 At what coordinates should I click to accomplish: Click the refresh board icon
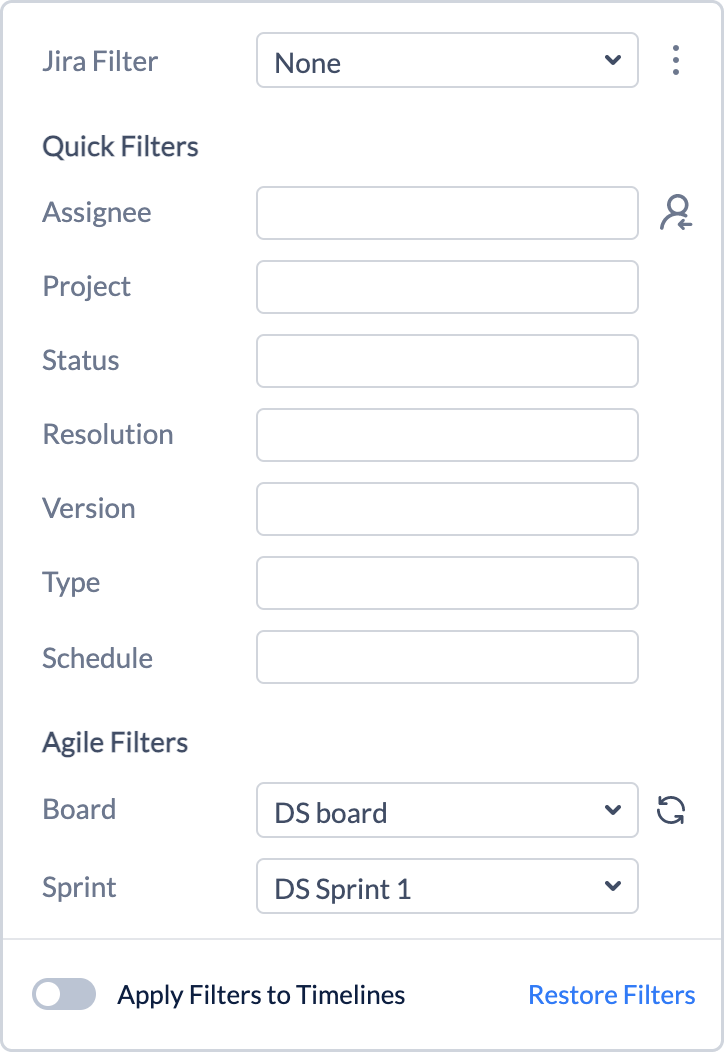pyautogui.click(x=671, y=810)
